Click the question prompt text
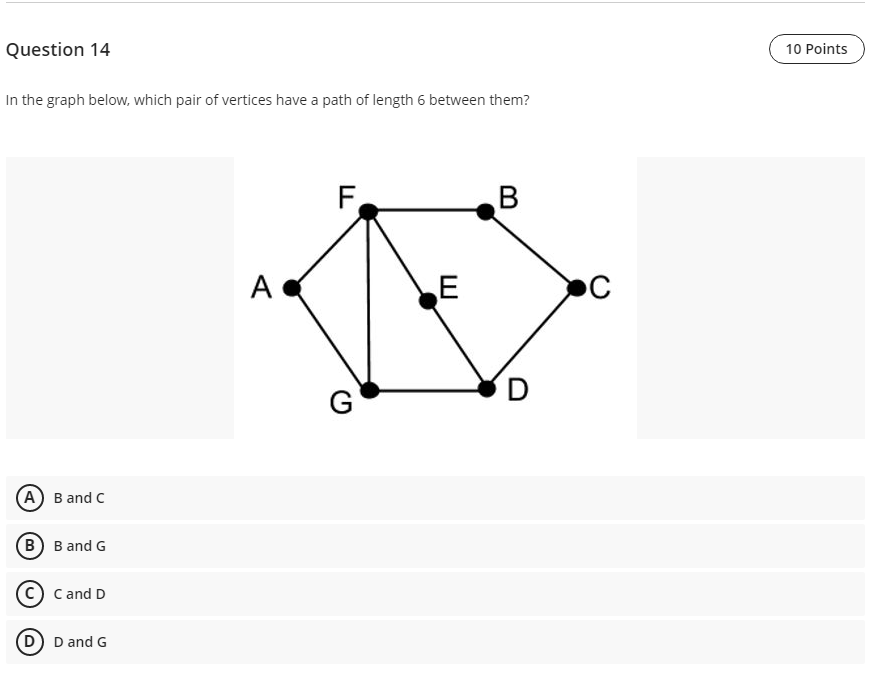The image size is (893, 696). 268,99
